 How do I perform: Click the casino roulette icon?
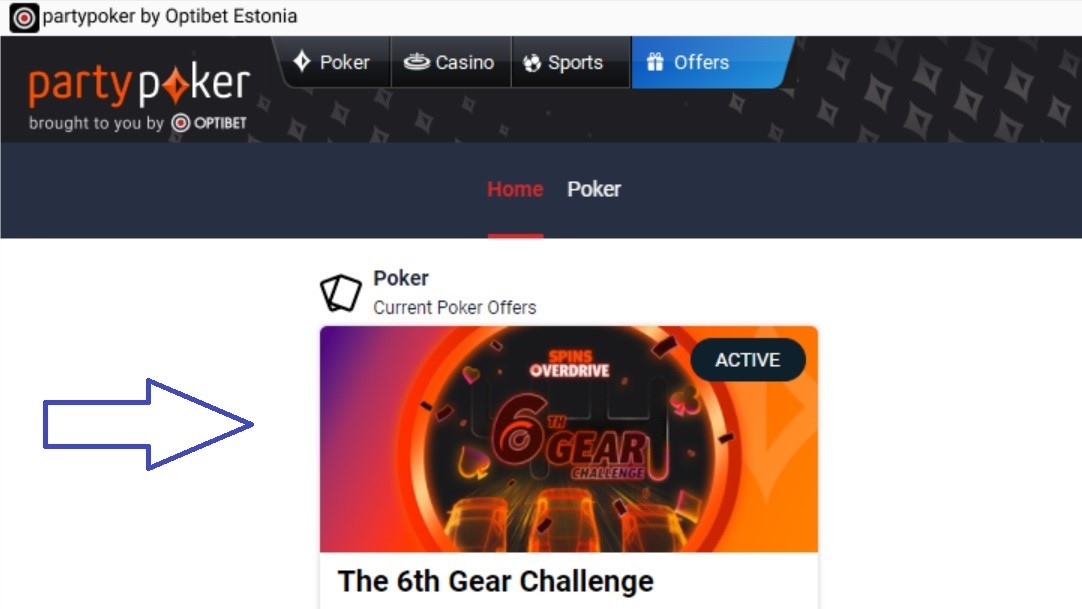(x=416, y=62)
